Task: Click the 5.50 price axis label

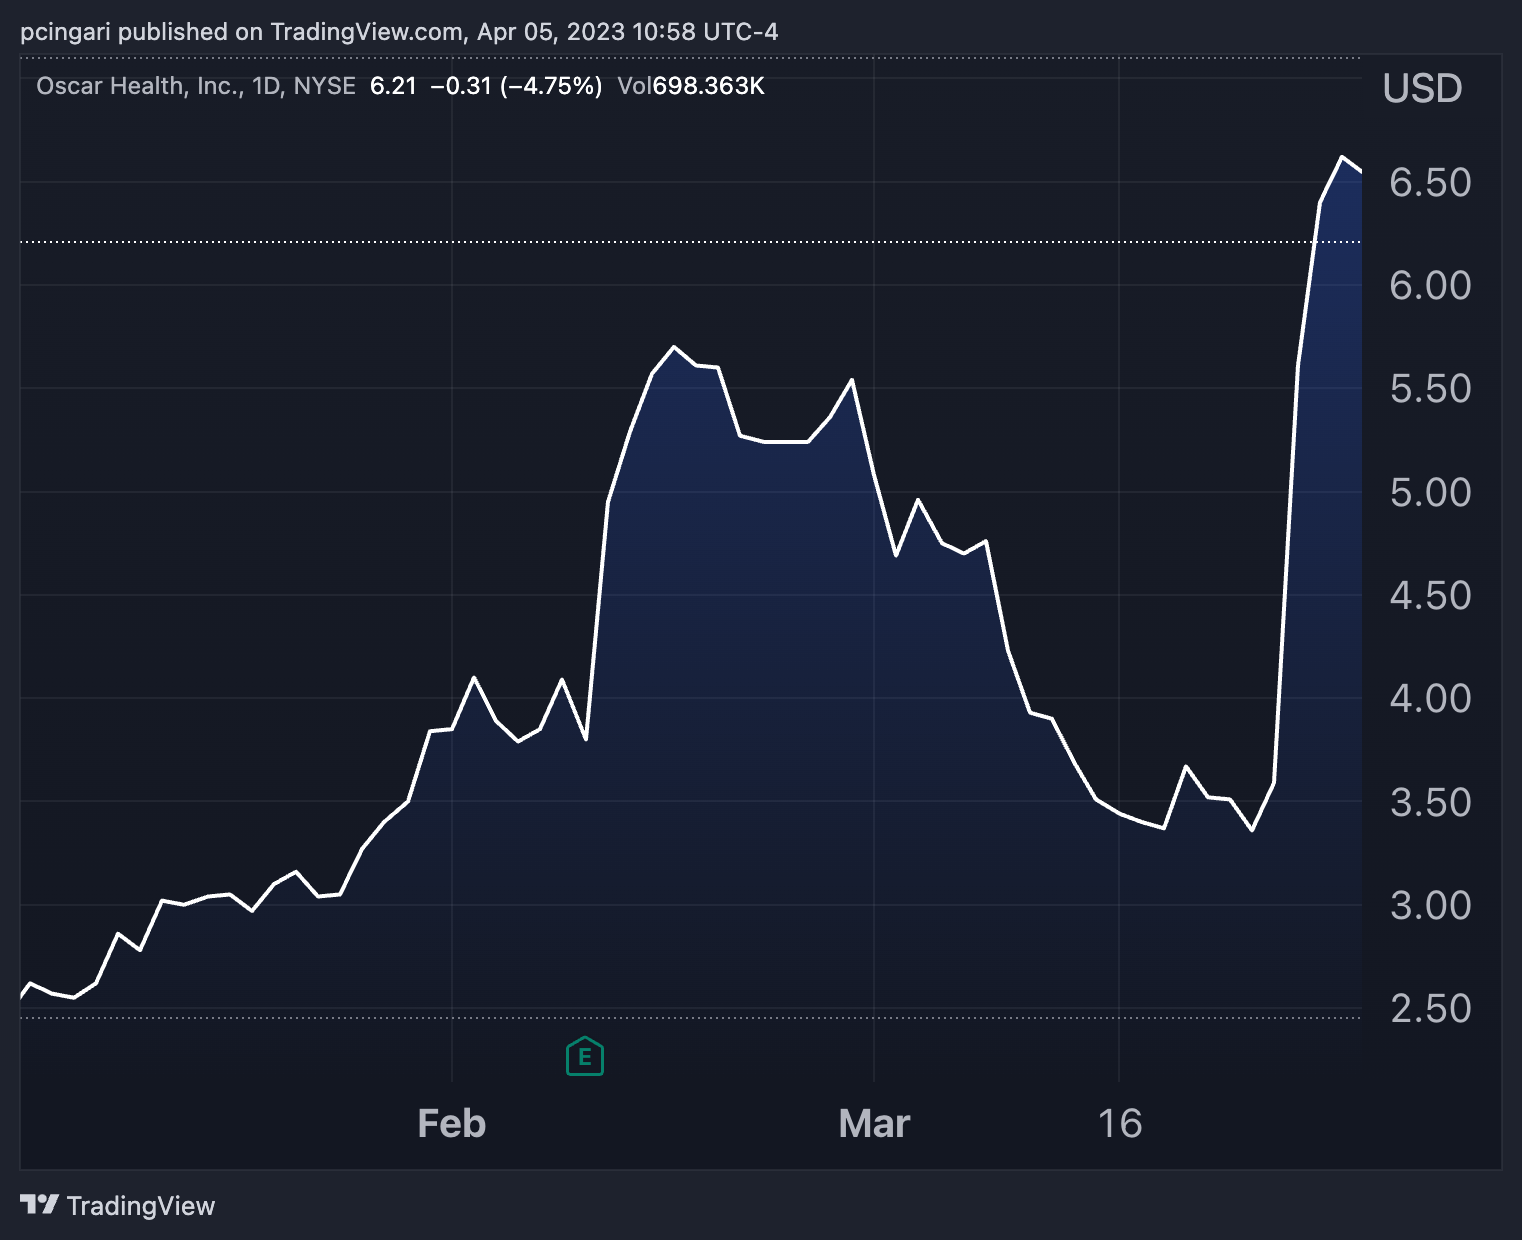Action: [x=1430, y=389]
